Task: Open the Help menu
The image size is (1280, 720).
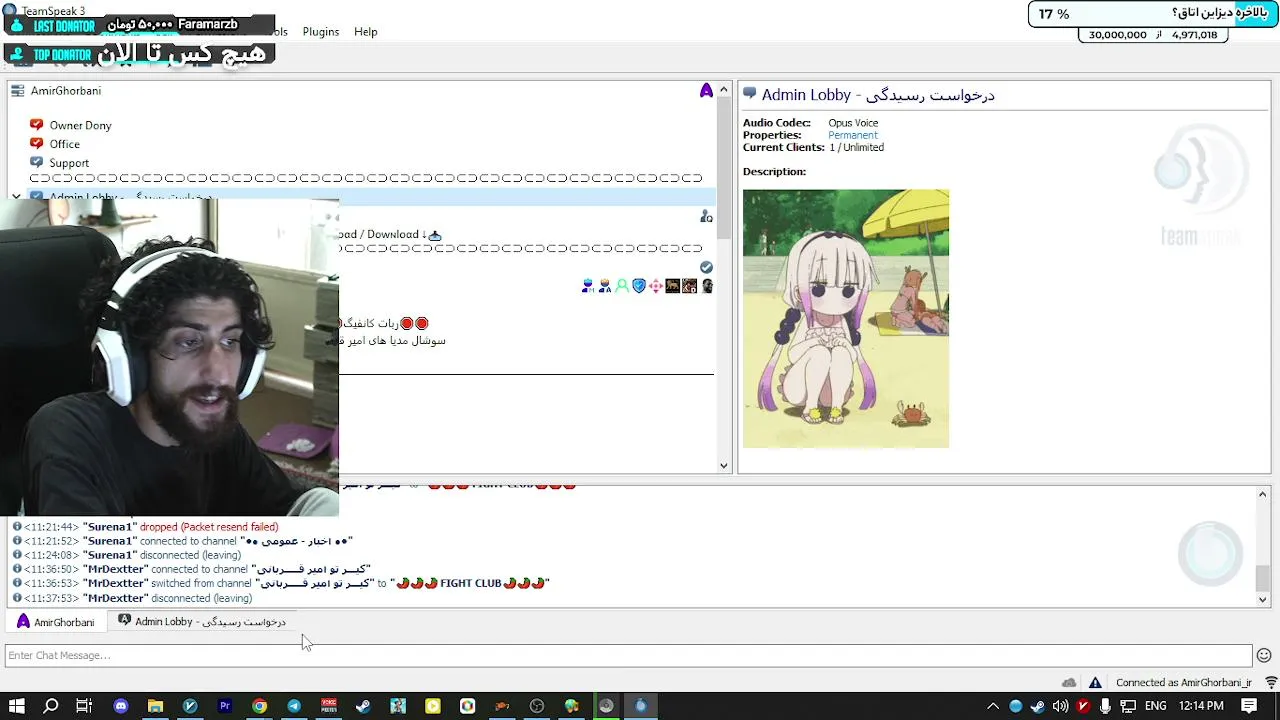Action: [366, 32]
